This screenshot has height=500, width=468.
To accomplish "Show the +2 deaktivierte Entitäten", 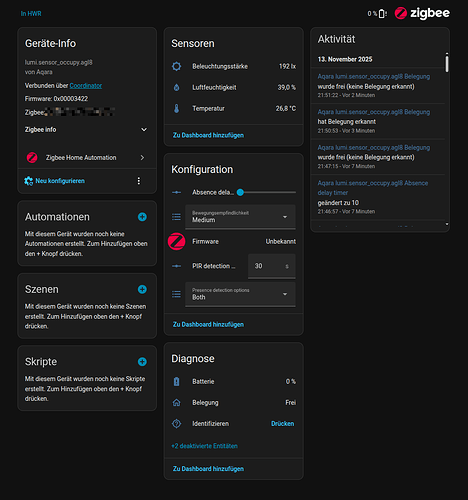I will (204, 446).
